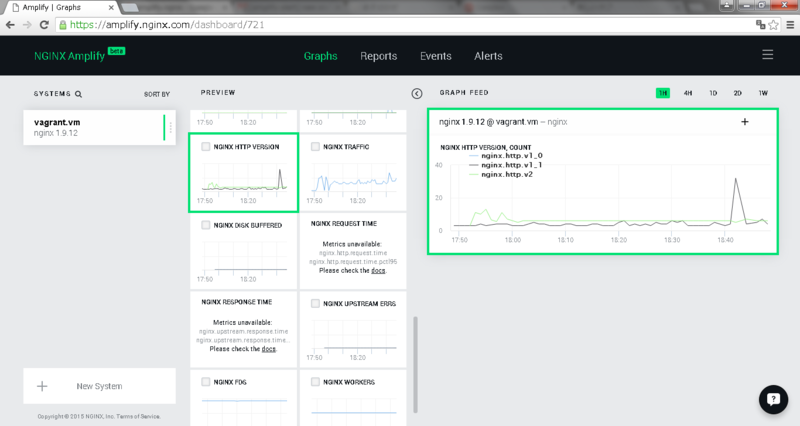The width and height of the screenshot is (800, 426).
Task: Click the New System button
Action: (x=99, y=386)
